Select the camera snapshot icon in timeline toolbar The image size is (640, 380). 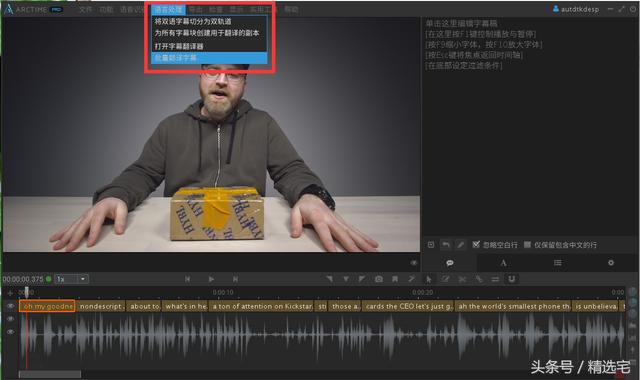click(x=379, y=279)
